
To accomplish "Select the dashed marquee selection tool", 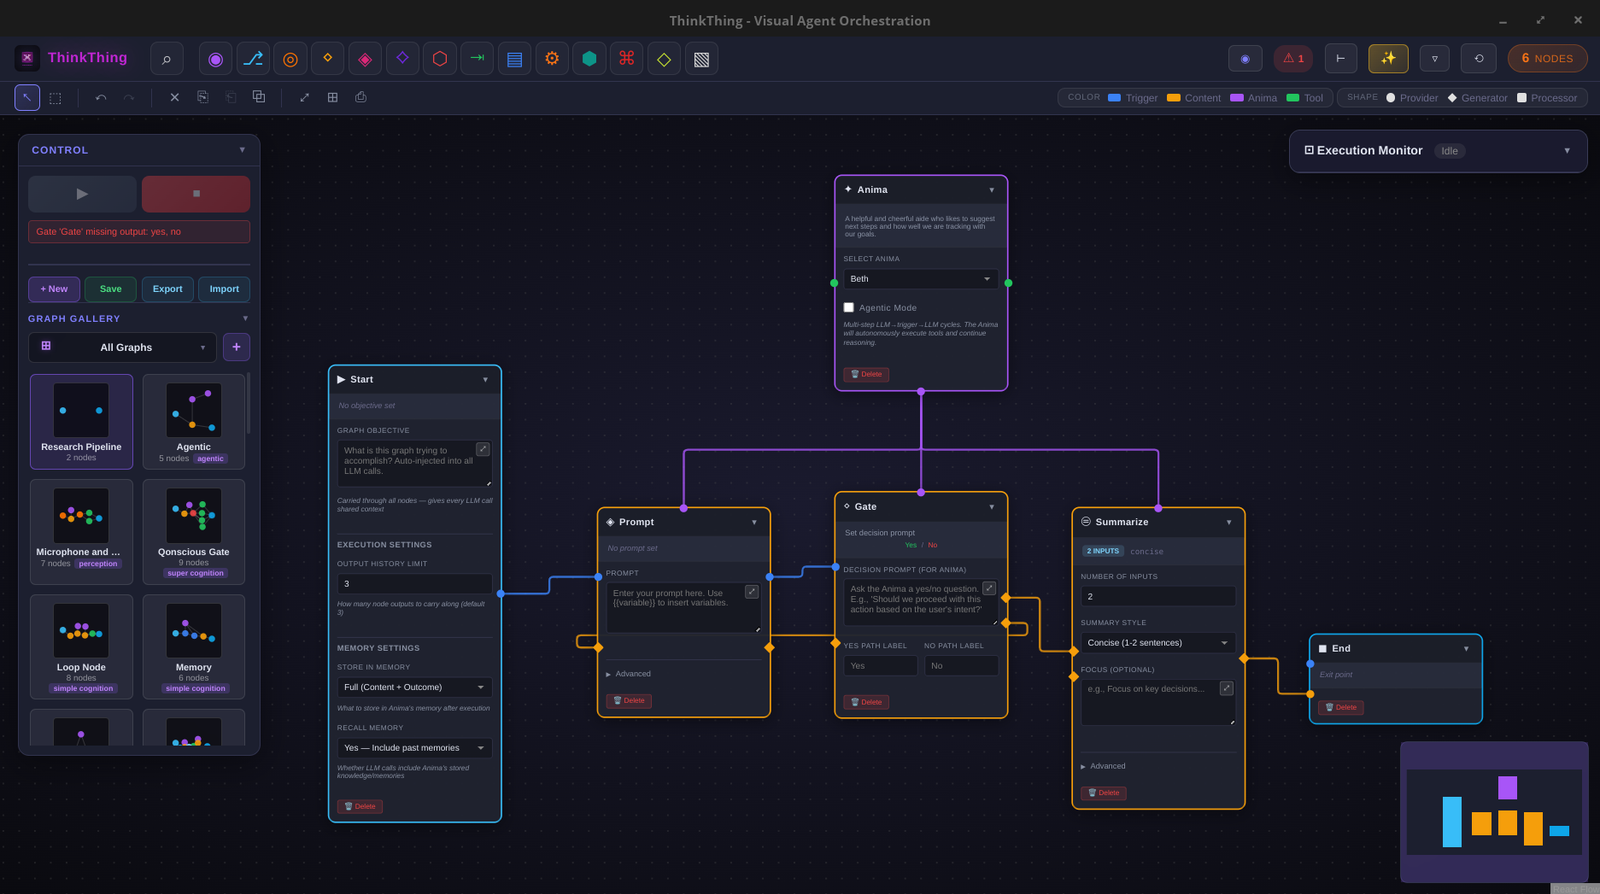I will pos(55,97).
